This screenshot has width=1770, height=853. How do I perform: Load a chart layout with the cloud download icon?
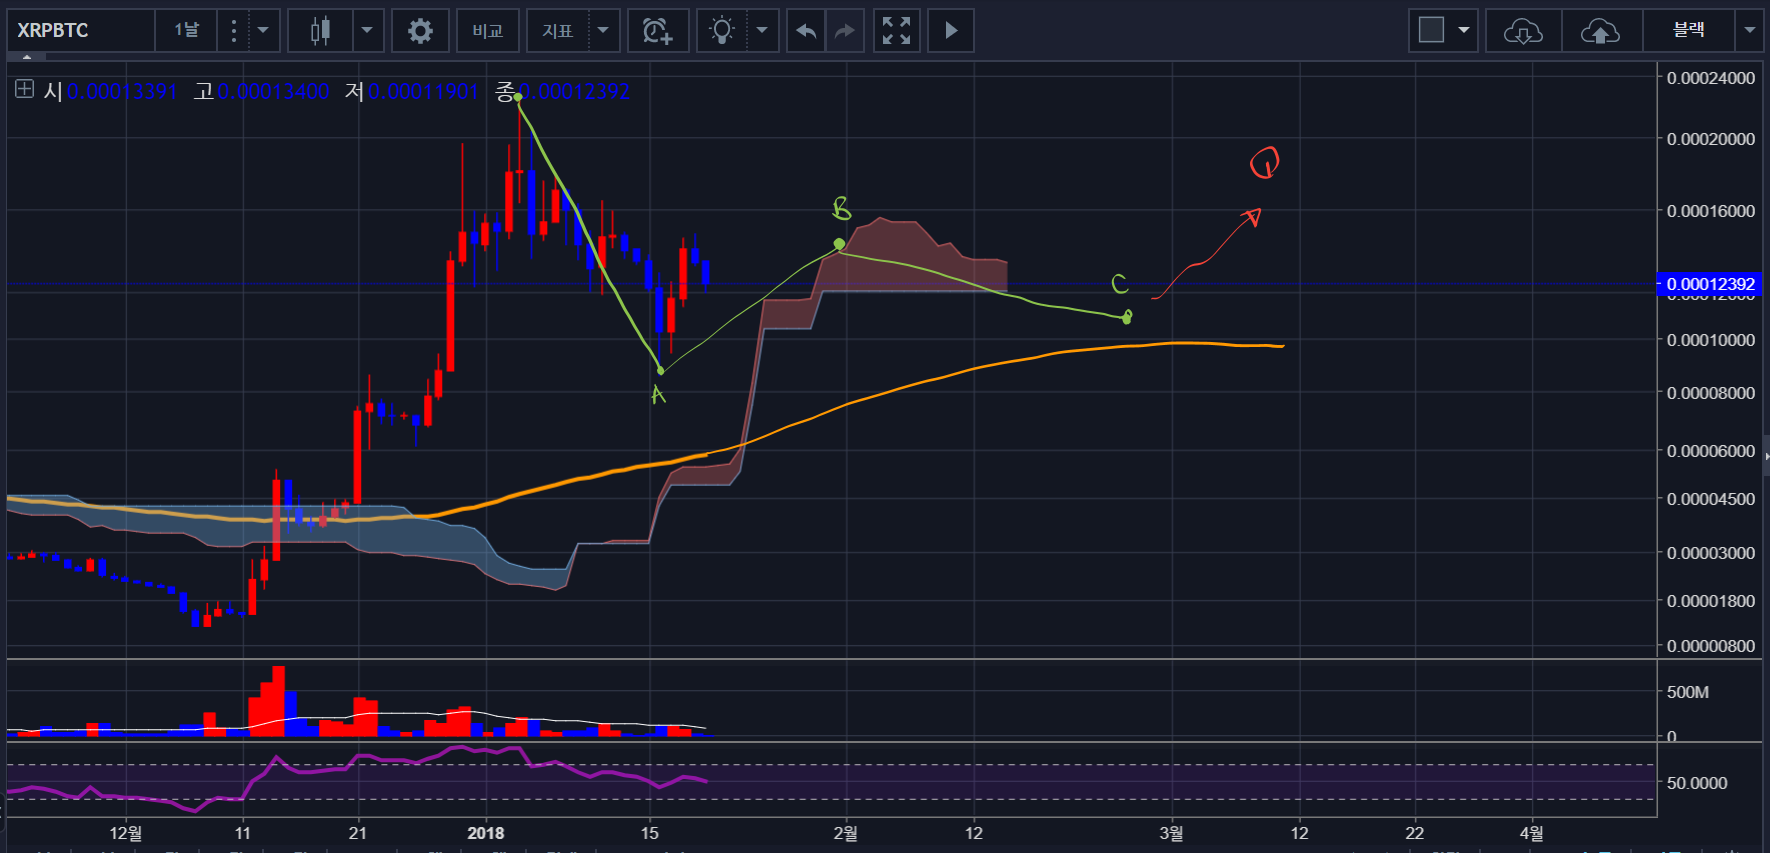(x=1523, y=31)
